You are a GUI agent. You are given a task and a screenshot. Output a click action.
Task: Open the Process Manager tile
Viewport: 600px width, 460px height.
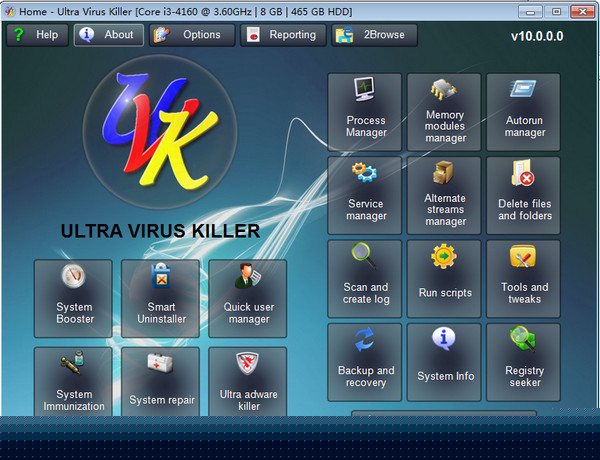pos(365,112)
